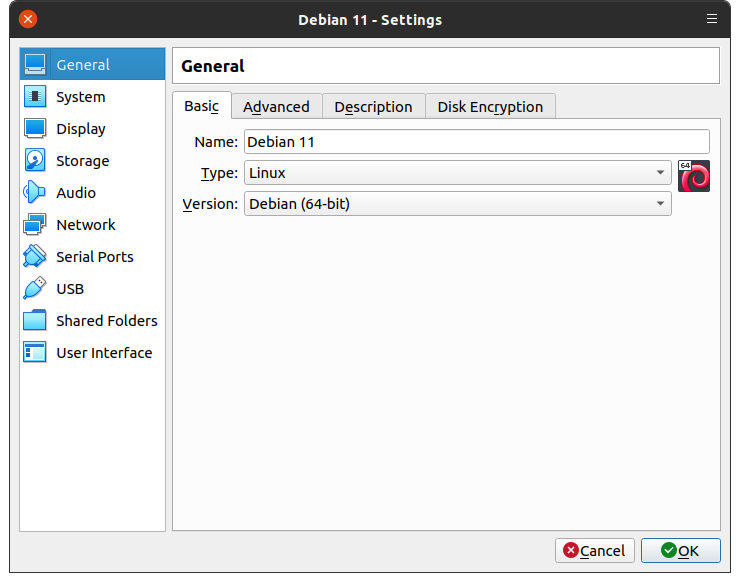Click the Debian 64-bit OS logo
740x582 pixels.
coord(694,175)
